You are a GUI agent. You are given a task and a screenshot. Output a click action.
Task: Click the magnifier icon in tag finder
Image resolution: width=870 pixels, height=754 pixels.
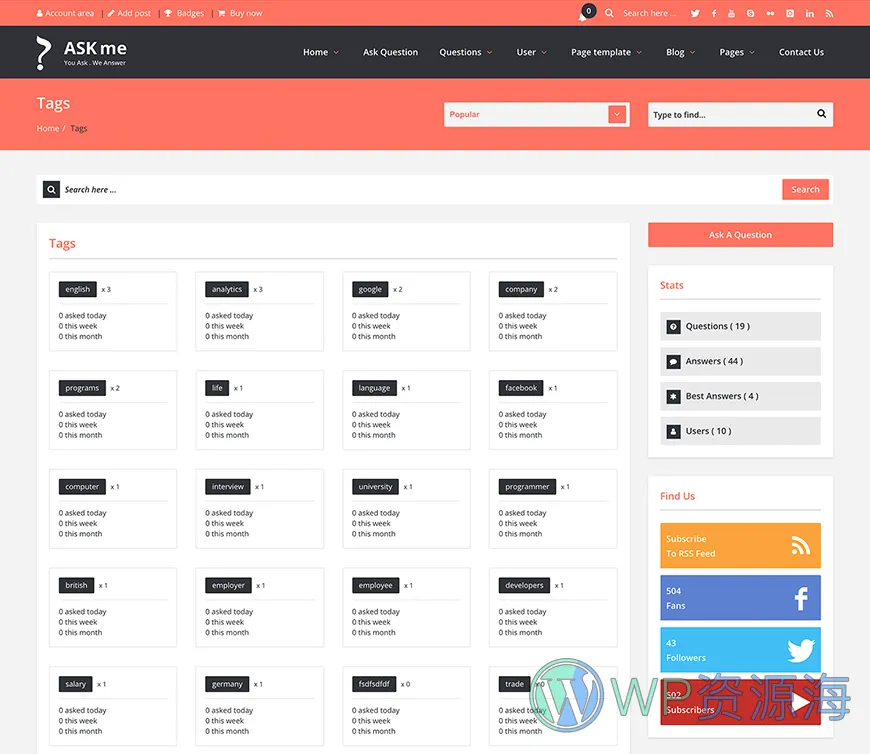point(821,114)
